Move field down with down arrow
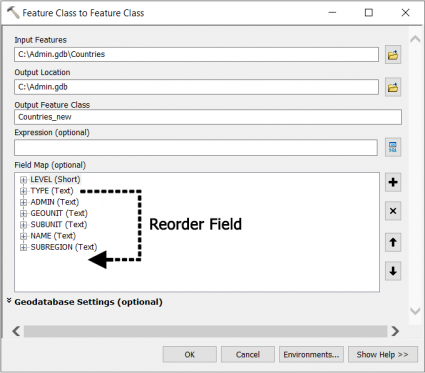Screen dimensions: 425x373 coord(393,271)
